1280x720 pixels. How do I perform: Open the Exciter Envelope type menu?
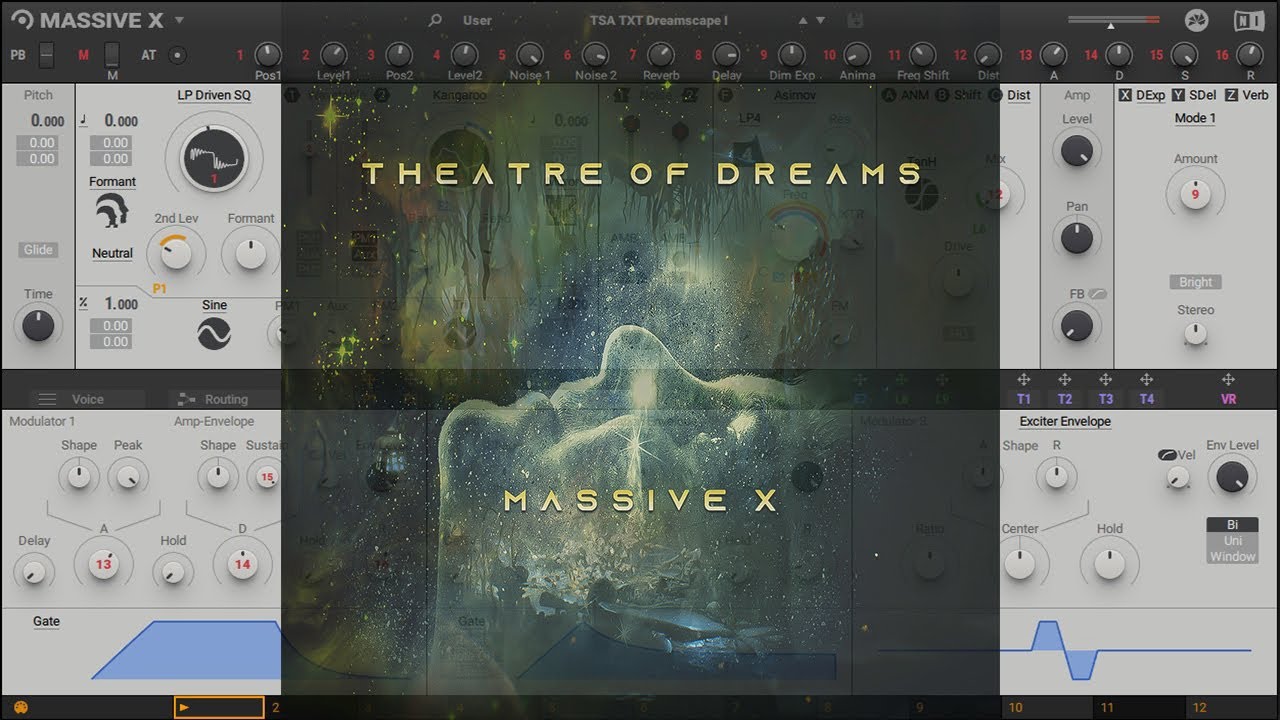(x=1065, y=421)
